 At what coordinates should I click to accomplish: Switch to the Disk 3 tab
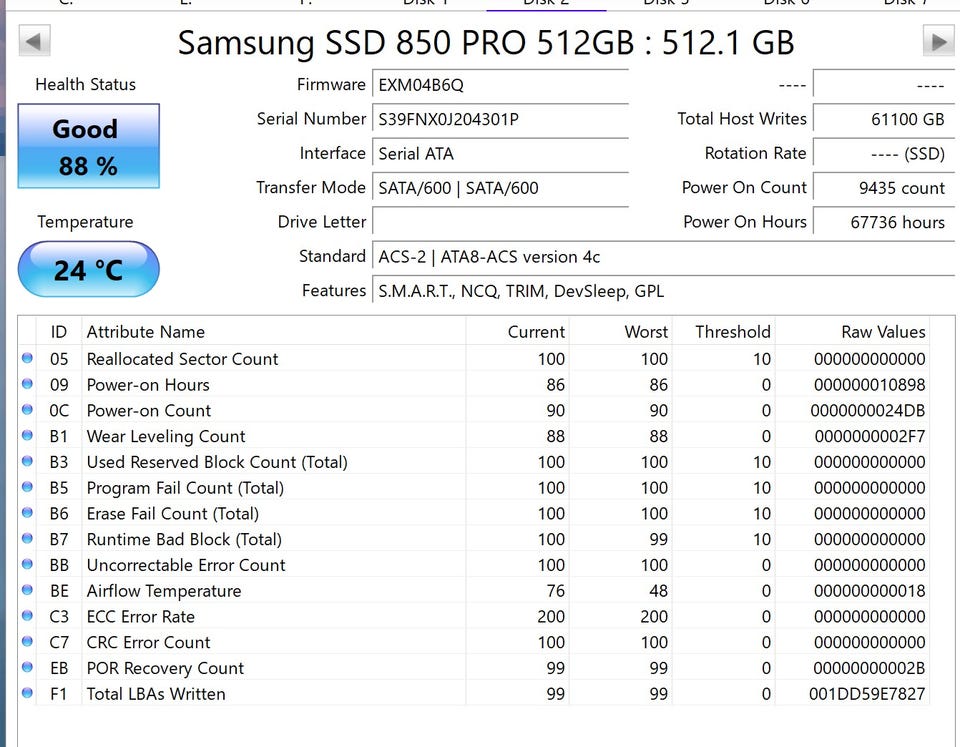pyautogui.click(x=666, y=3)
